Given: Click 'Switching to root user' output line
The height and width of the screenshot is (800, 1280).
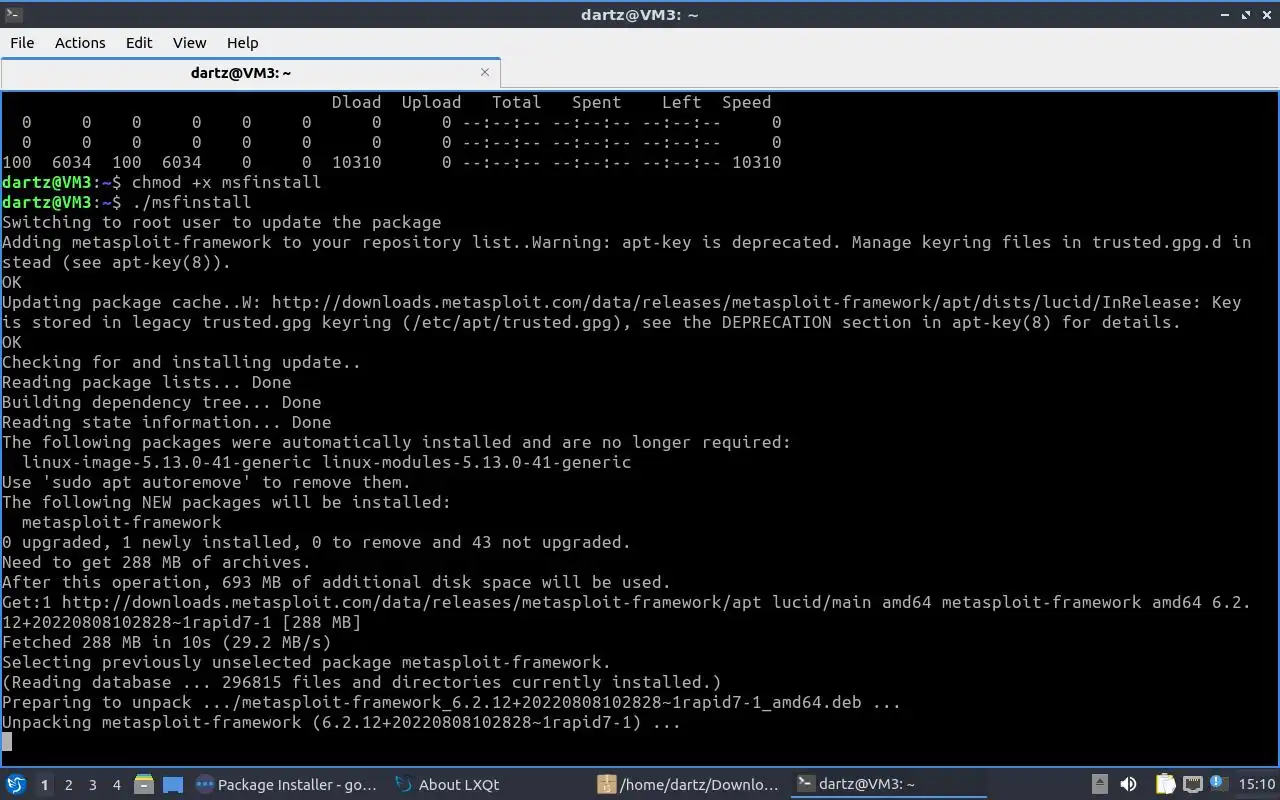Looking at the screenshot, I should click(221, 222).
